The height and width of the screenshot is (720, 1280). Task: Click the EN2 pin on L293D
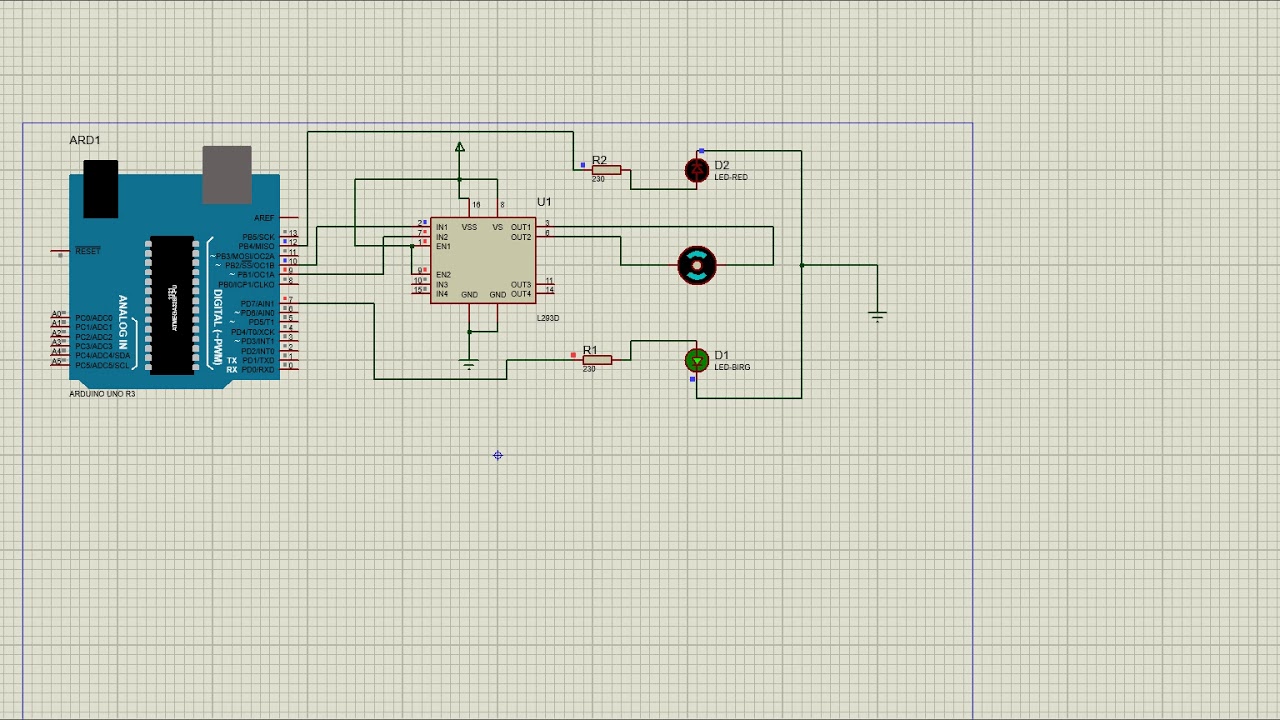443,275
